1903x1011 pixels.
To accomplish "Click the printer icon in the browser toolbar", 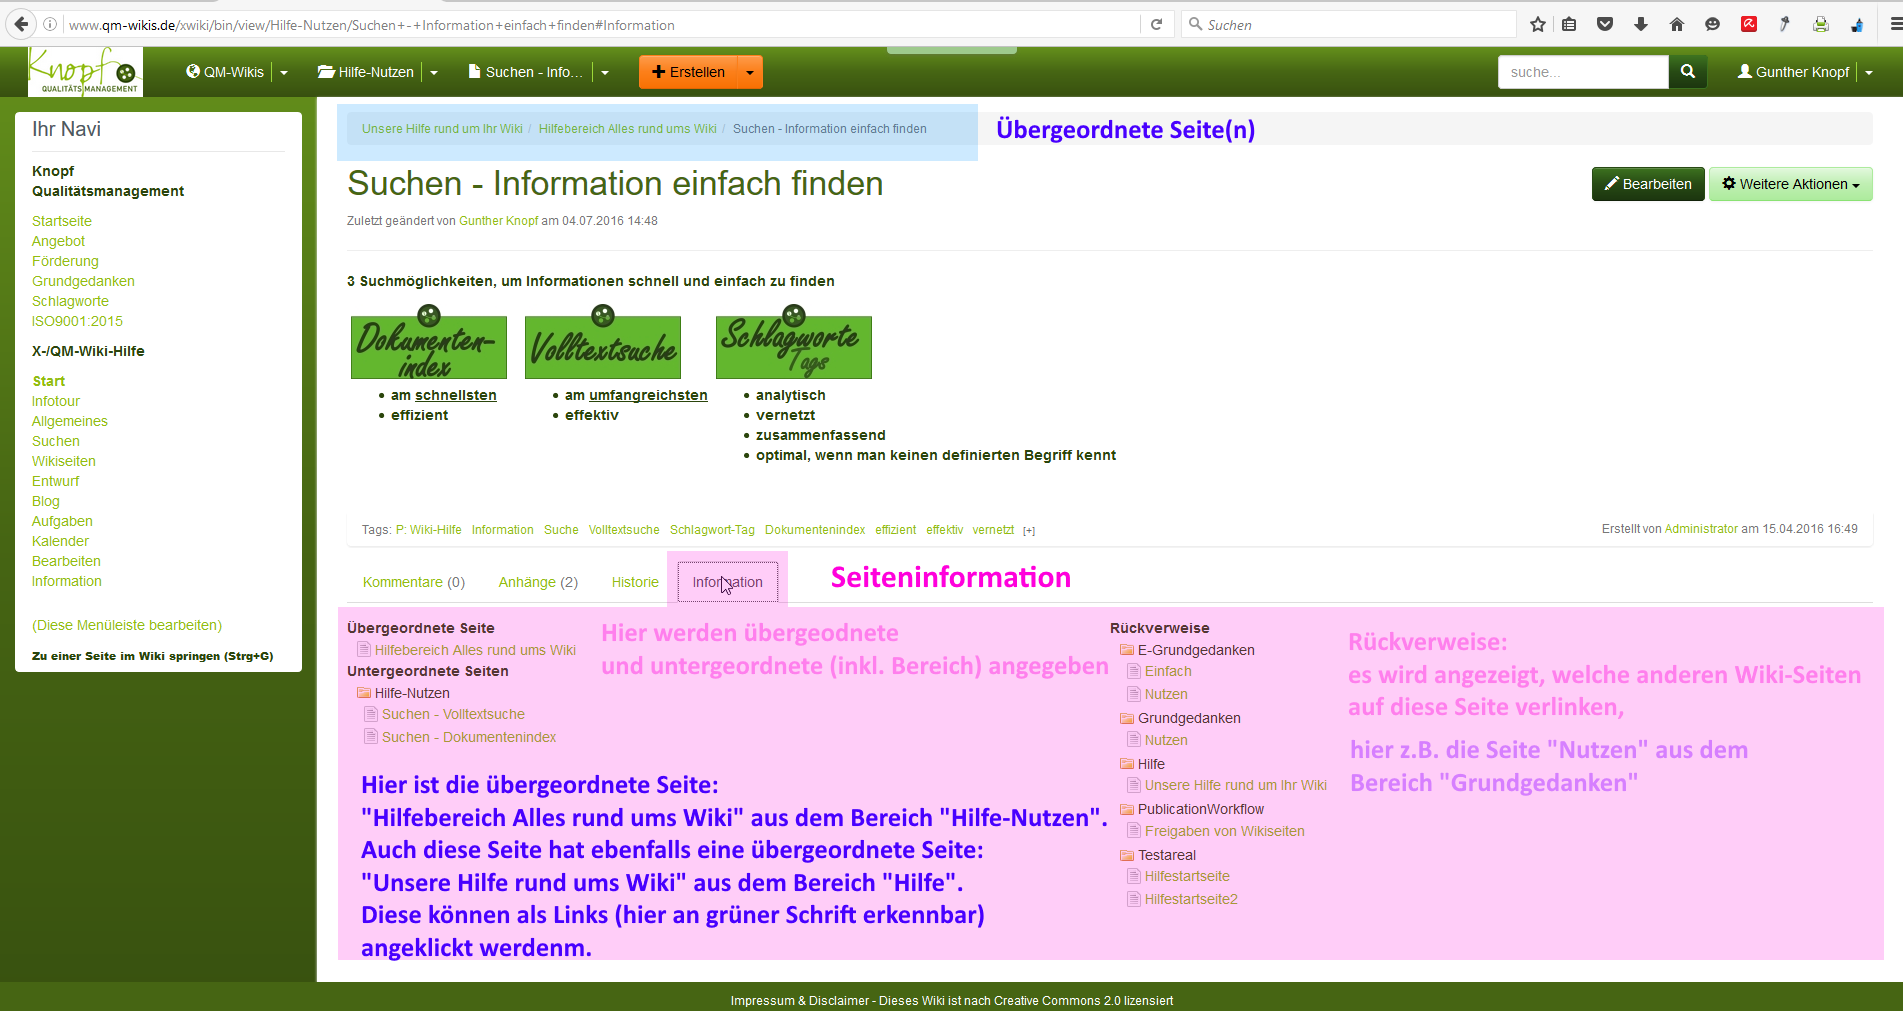I will [x=1821, y=25].
